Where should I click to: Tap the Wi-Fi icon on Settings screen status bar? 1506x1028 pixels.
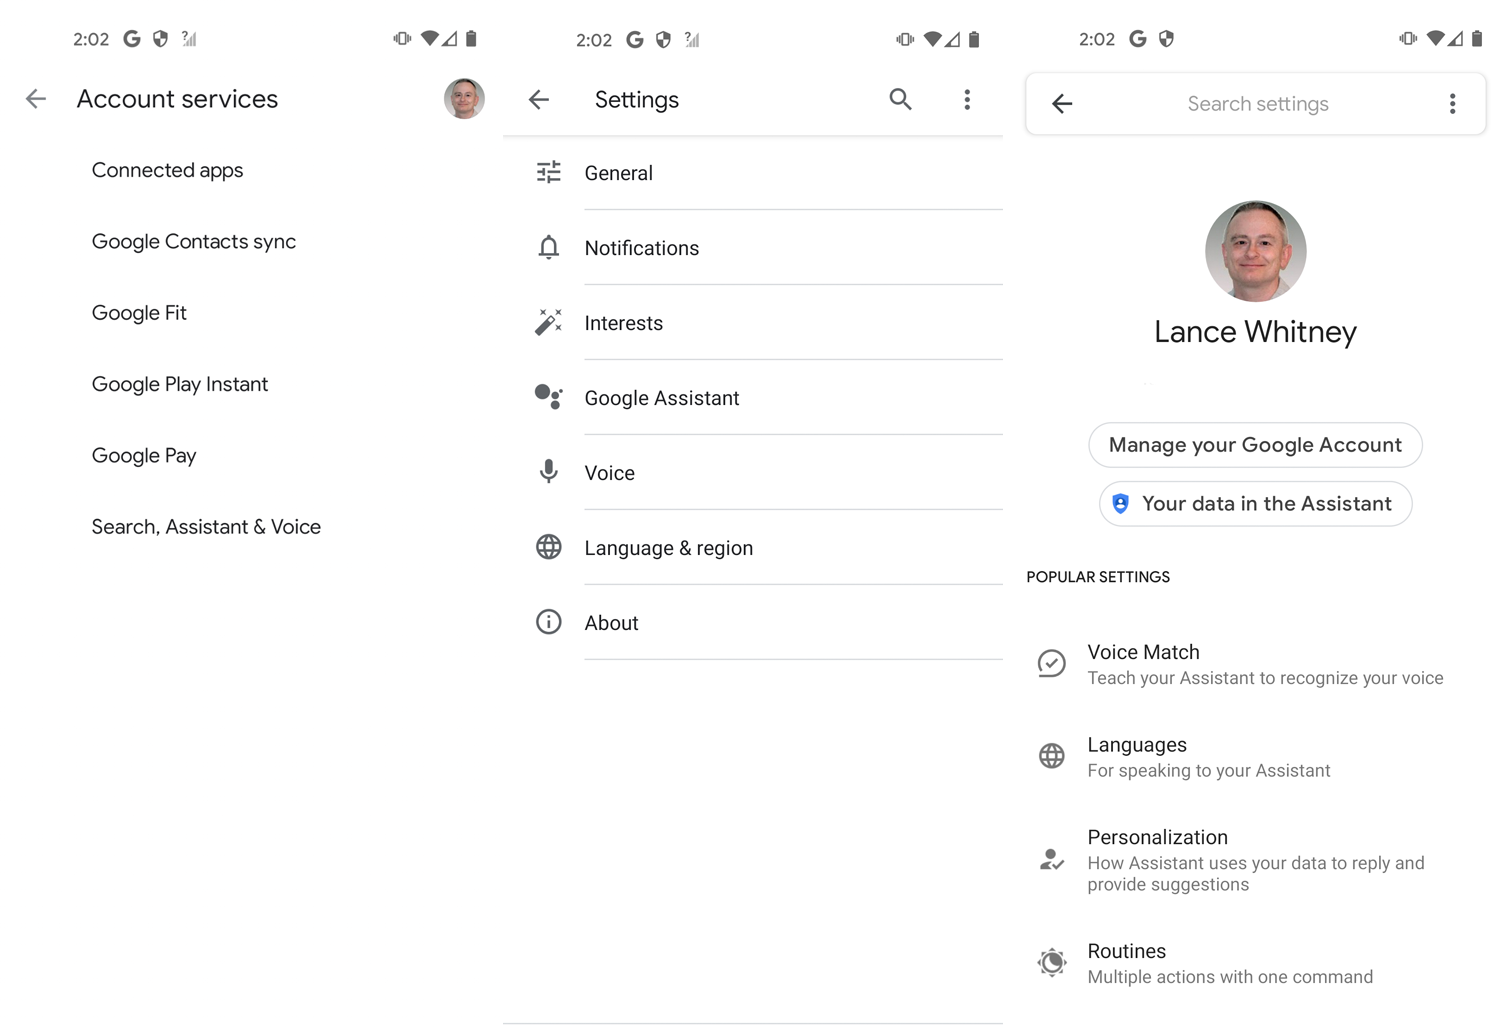[933, 39]
